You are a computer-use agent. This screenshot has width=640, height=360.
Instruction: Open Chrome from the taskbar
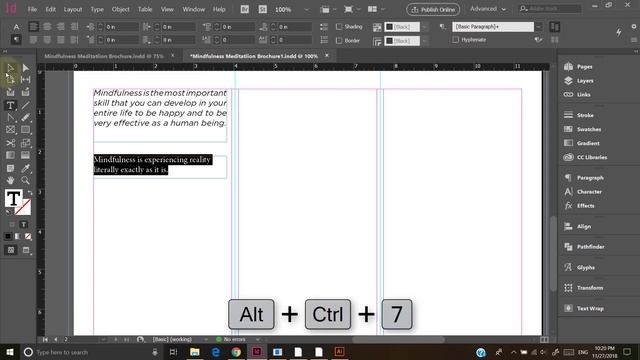pos(236,352)
